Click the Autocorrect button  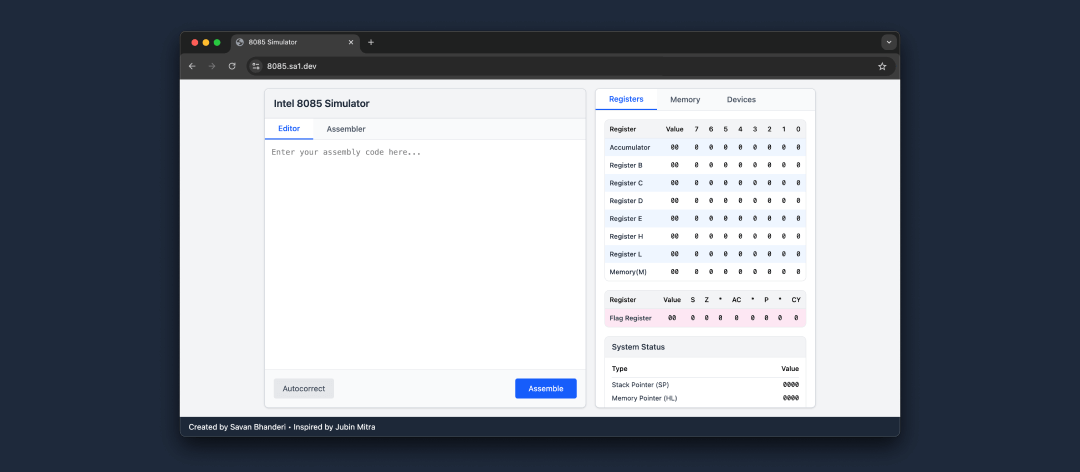tap(304, 388)
